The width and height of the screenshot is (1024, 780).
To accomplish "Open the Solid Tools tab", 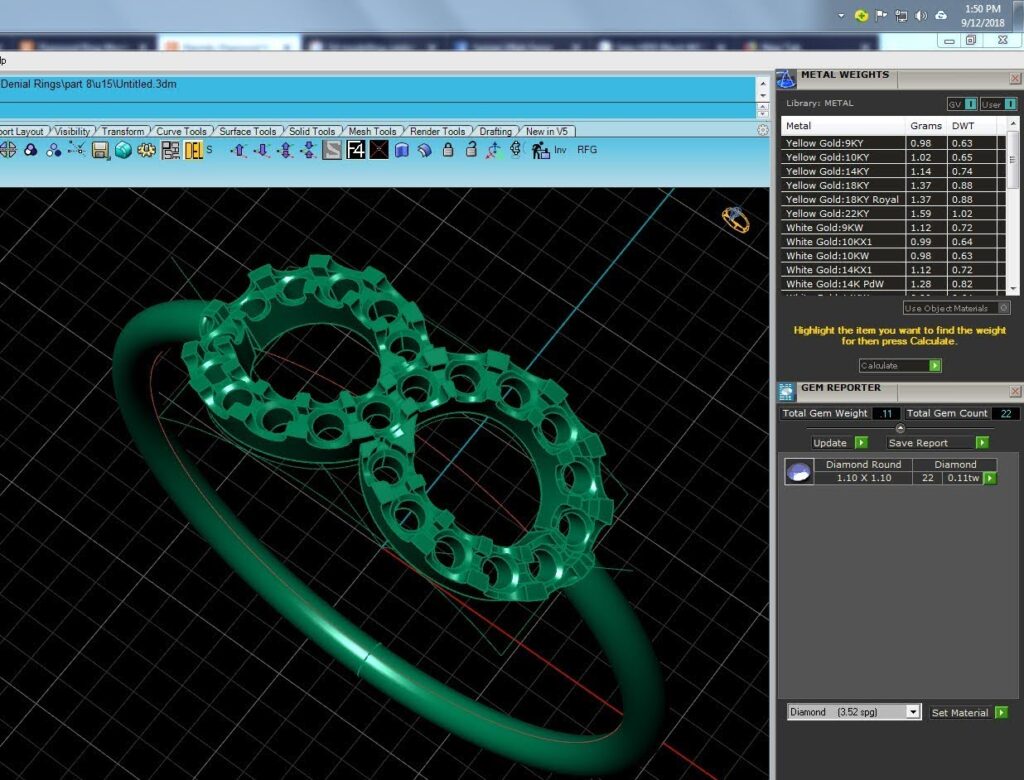I will click(x=312, y=131).
